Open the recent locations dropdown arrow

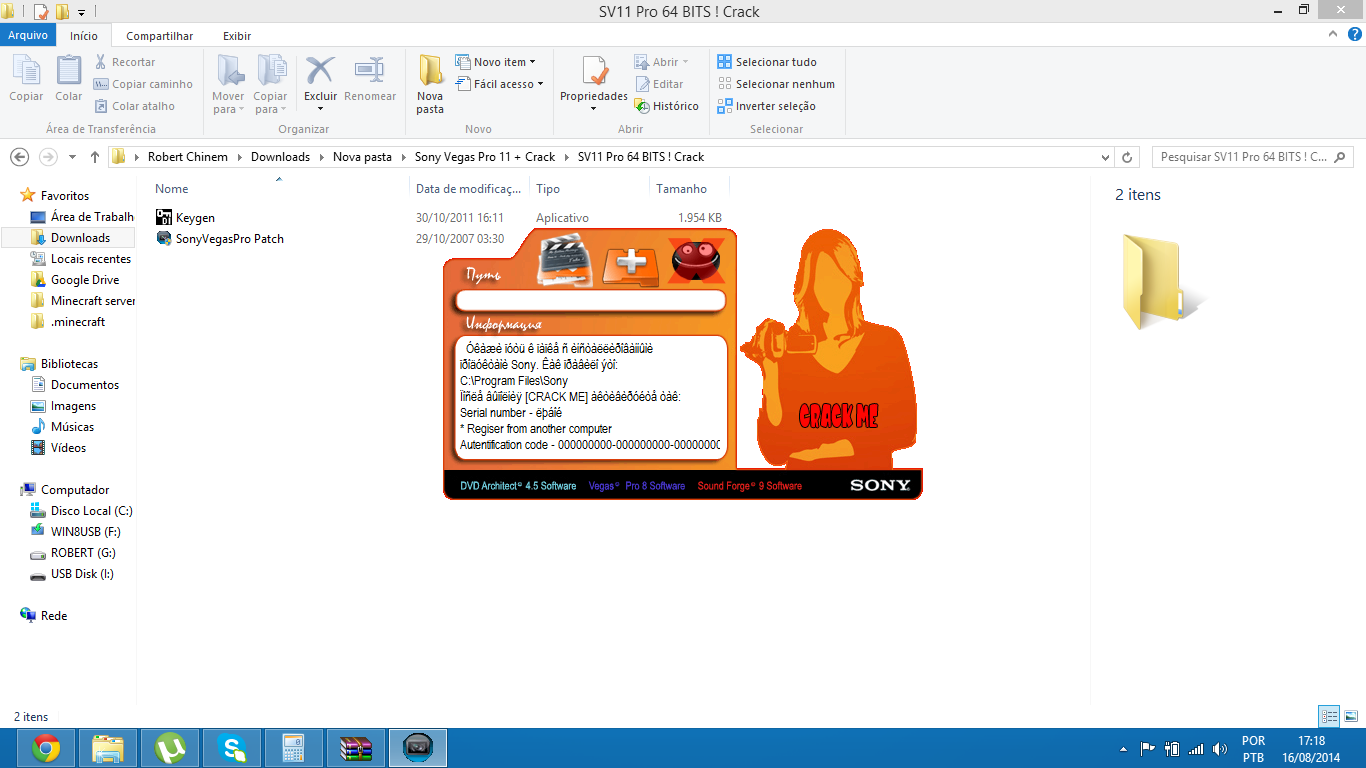click(72, 157)
